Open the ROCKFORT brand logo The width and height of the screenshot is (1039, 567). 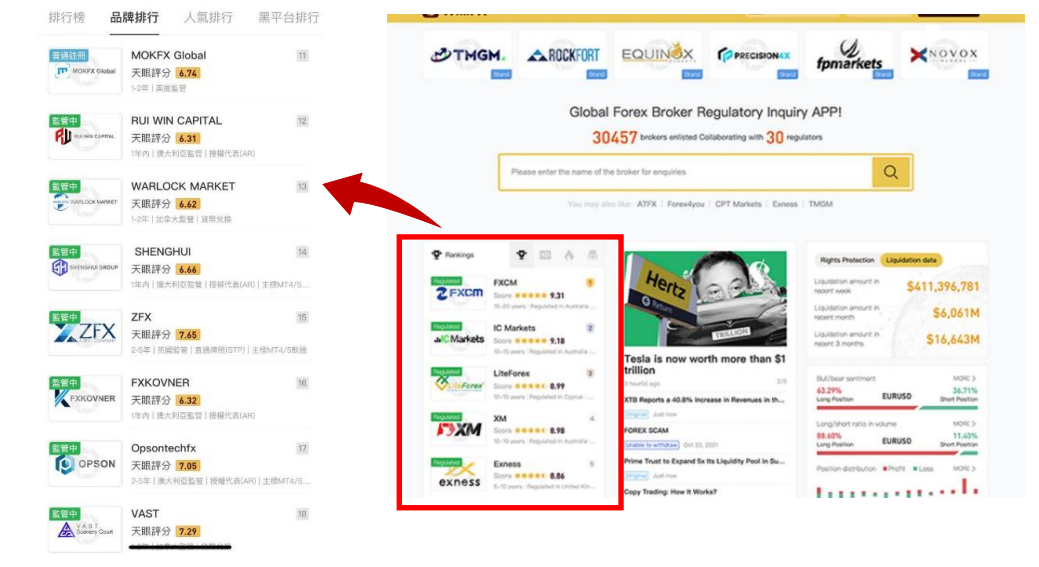[563, 55]
